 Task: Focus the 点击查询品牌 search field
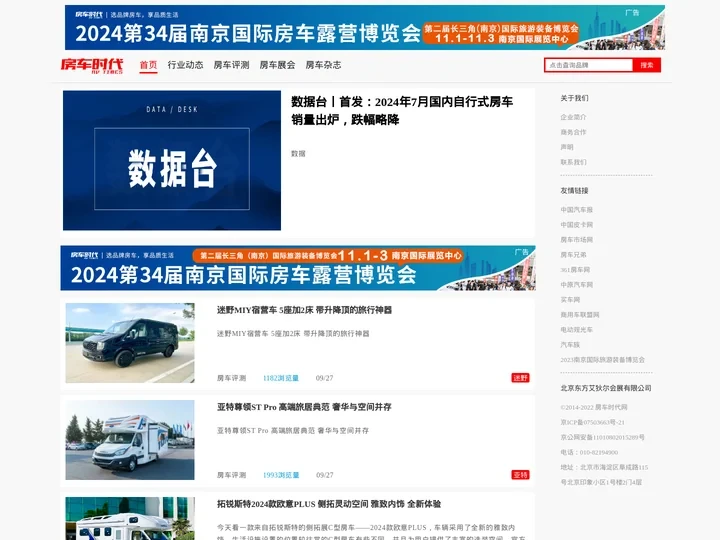589,65
